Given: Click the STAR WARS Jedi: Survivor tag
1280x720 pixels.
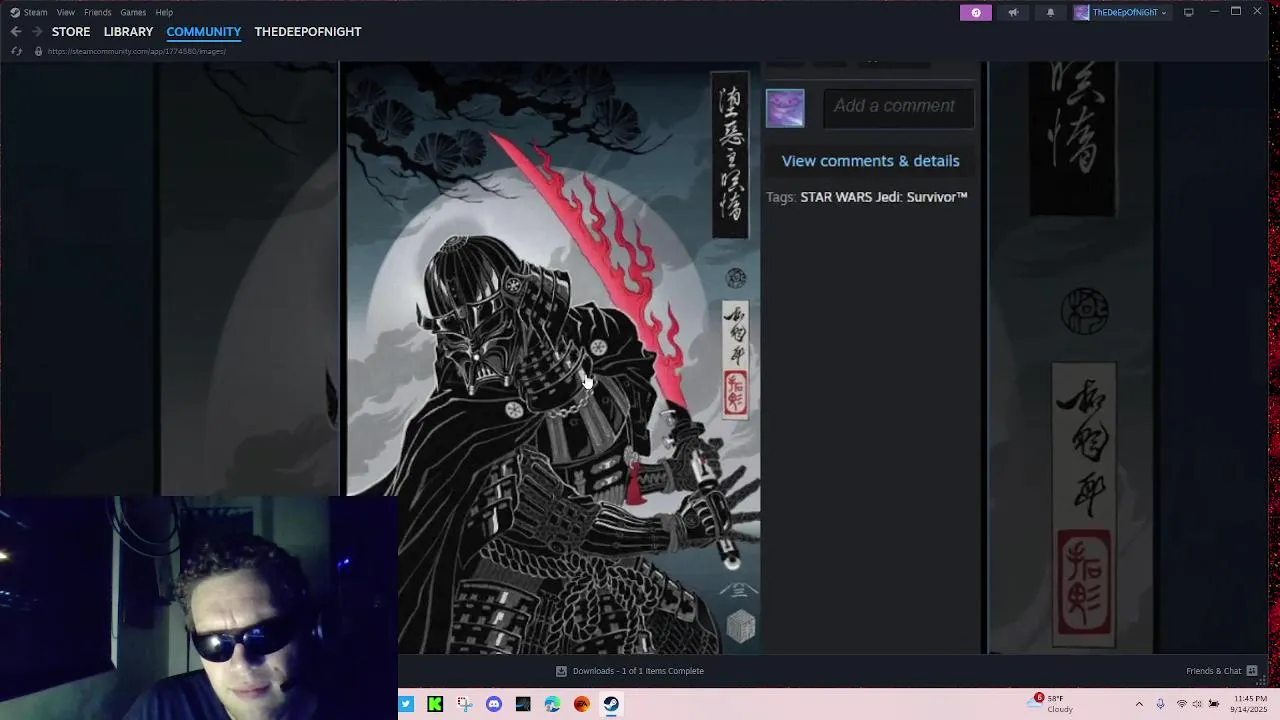Looking at the screenshot, I should click(x=884, y=197).
